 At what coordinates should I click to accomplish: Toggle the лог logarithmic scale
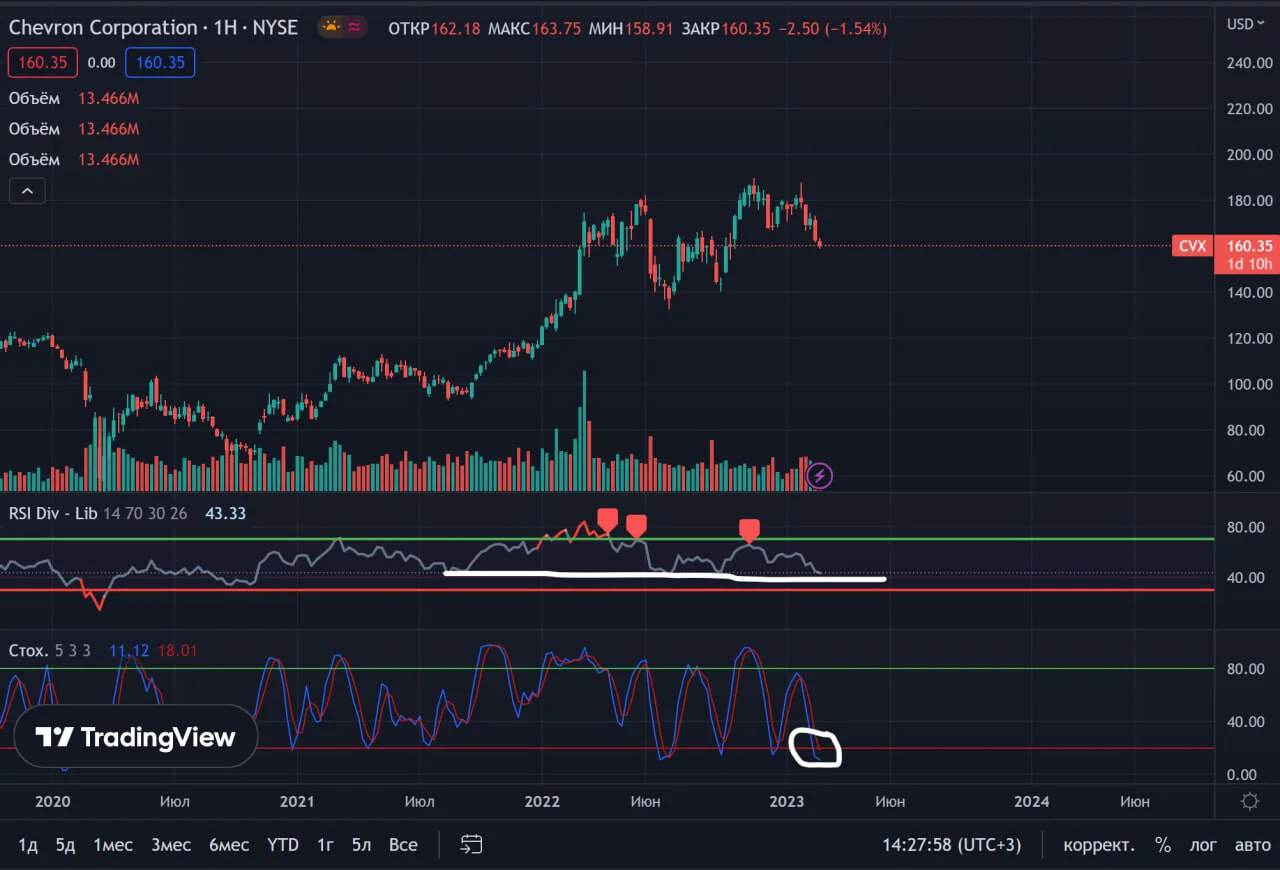pos(1203,845)
